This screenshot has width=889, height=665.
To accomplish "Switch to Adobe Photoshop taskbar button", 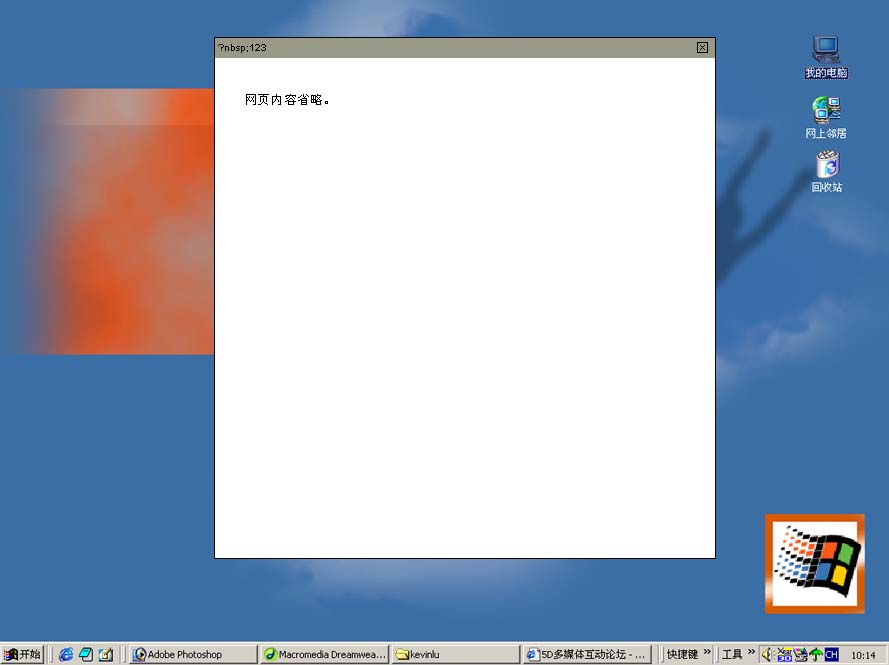I will pyautogui.click(x=193, y=654).
